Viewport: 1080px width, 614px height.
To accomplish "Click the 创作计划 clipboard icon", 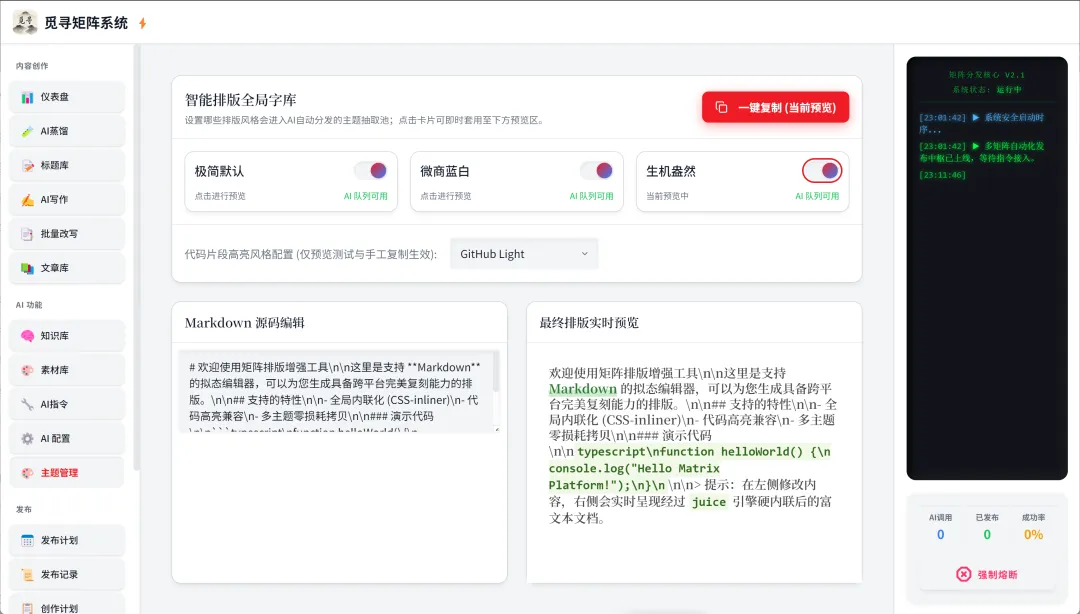I will [28, 608].
